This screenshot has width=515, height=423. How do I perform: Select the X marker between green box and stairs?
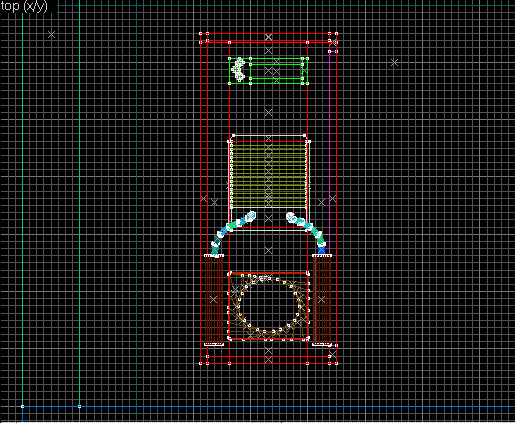tap(268, 113)
